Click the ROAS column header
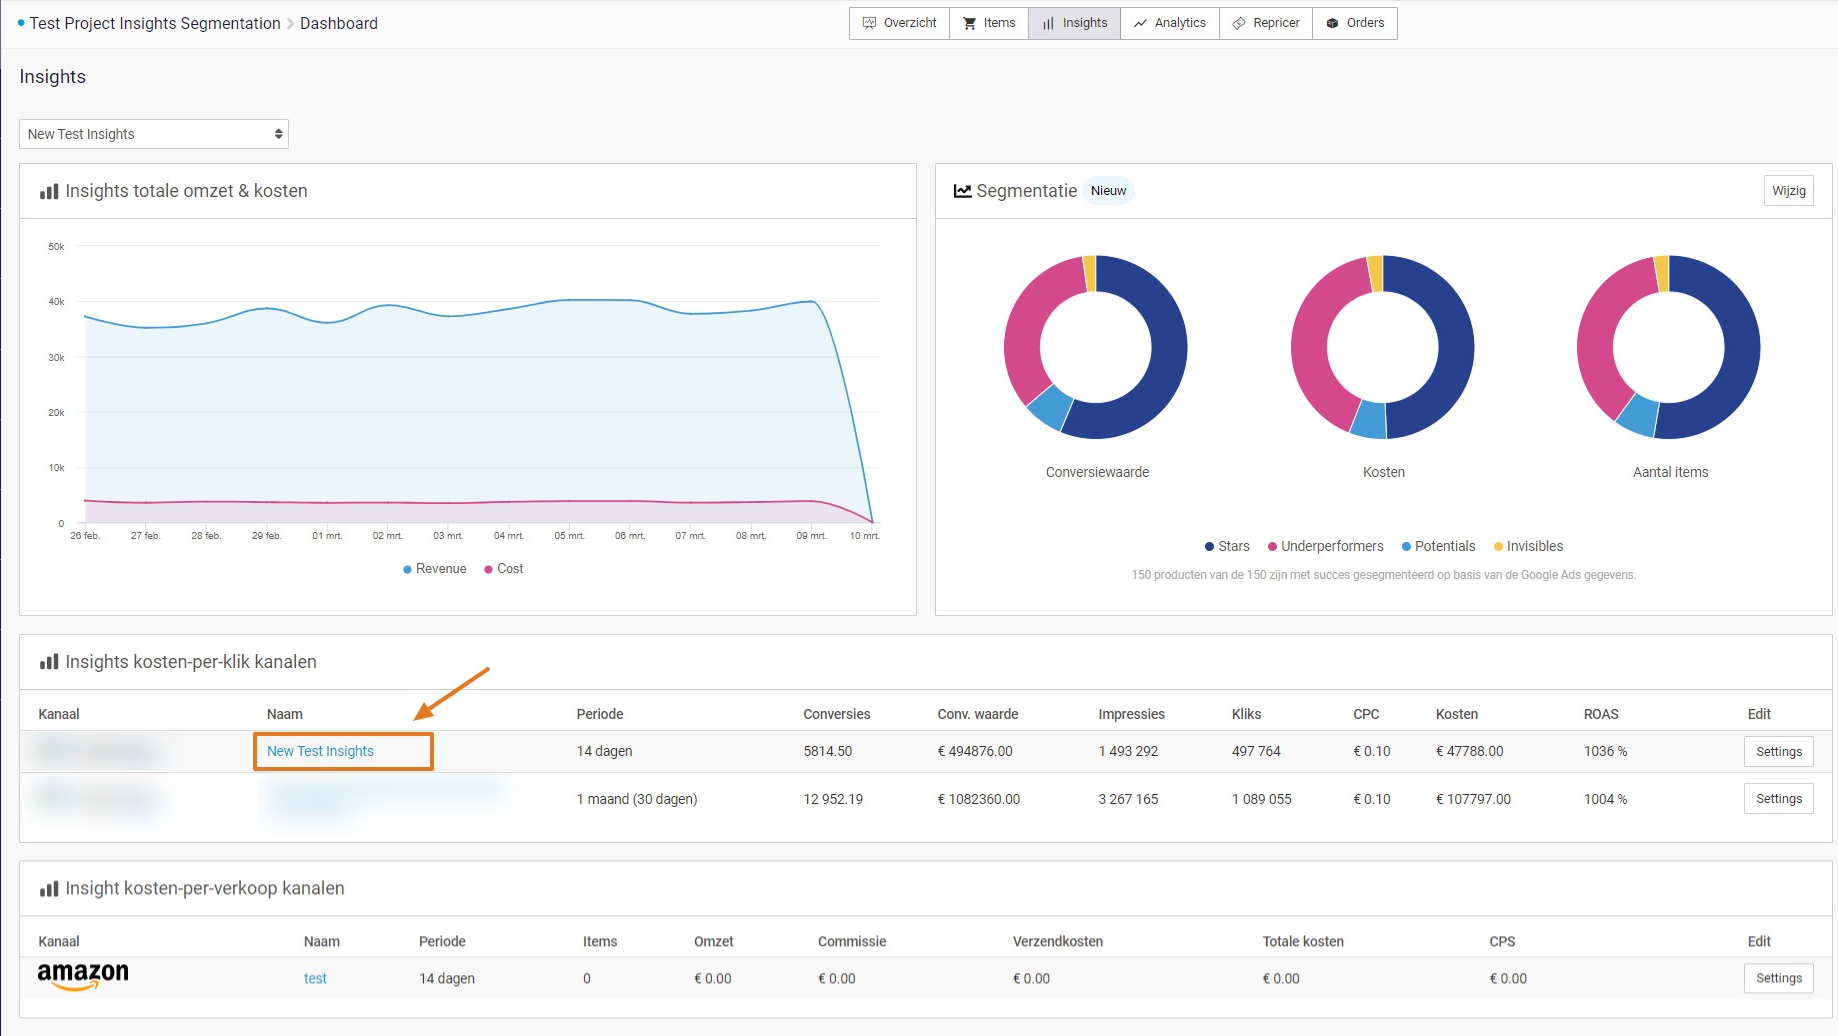 (1601, 714)
